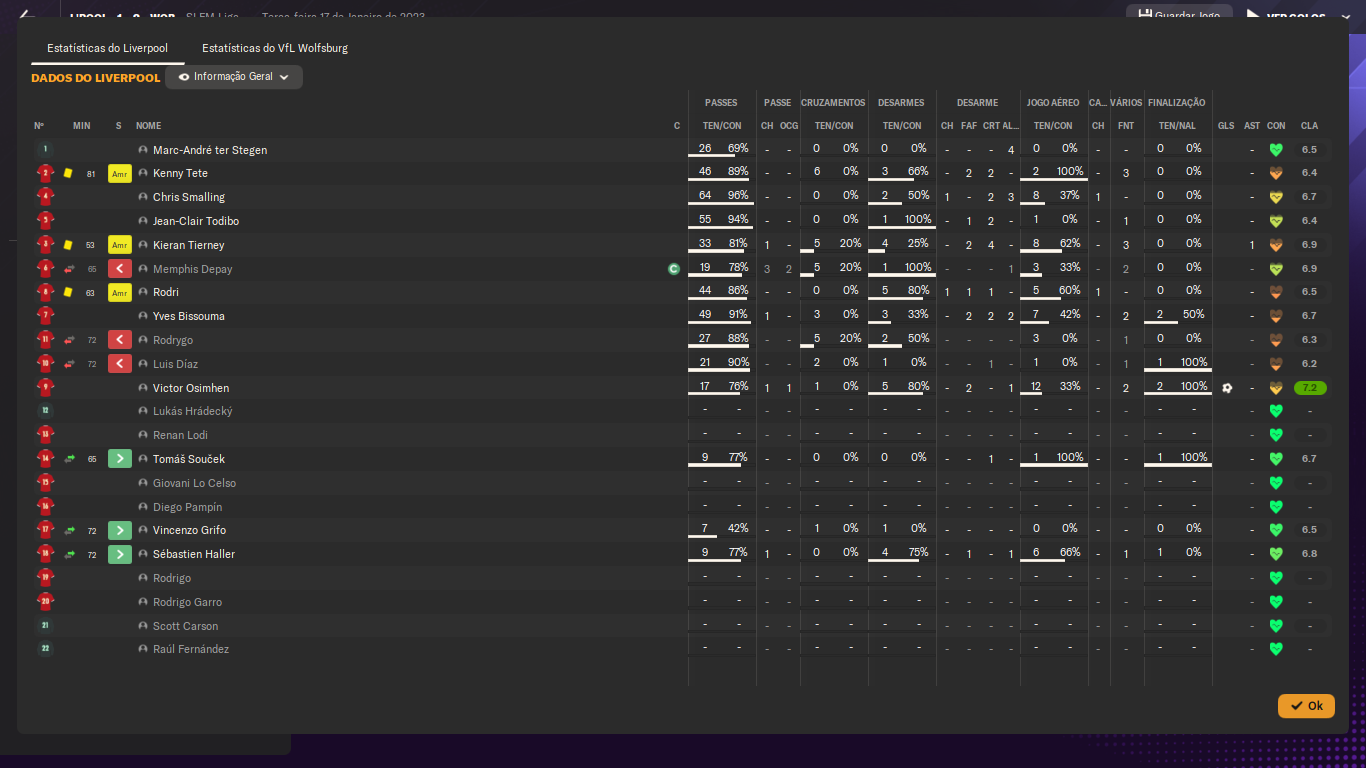Sort by the PASSES column header
The width and height of the screenshot is (1366, 768).
coord(721,103)
